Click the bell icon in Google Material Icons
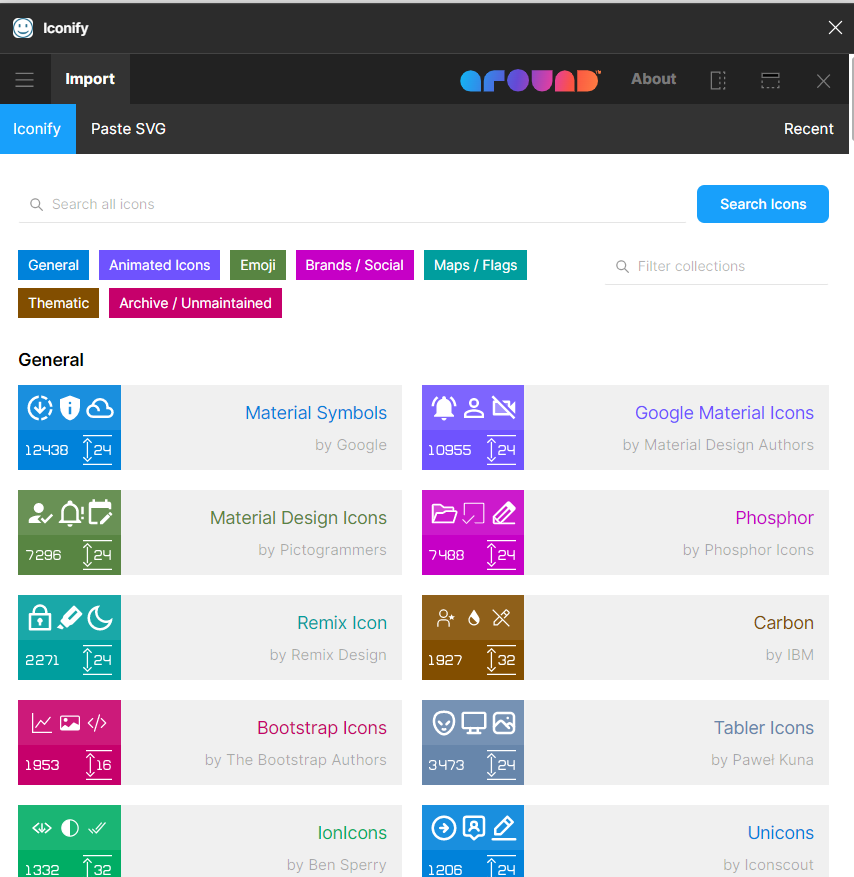854x877 pixels. click(x=443, y=408)
